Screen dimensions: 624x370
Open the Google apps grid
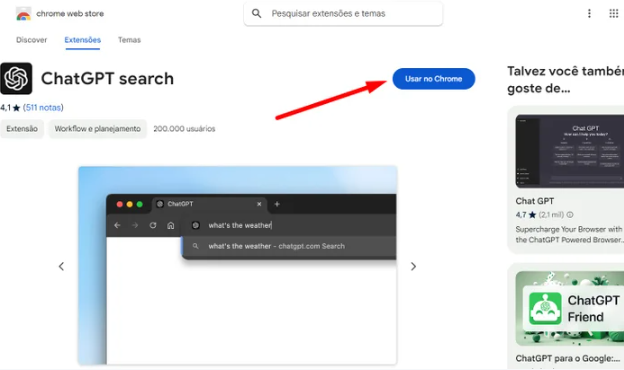coord(614,14)
